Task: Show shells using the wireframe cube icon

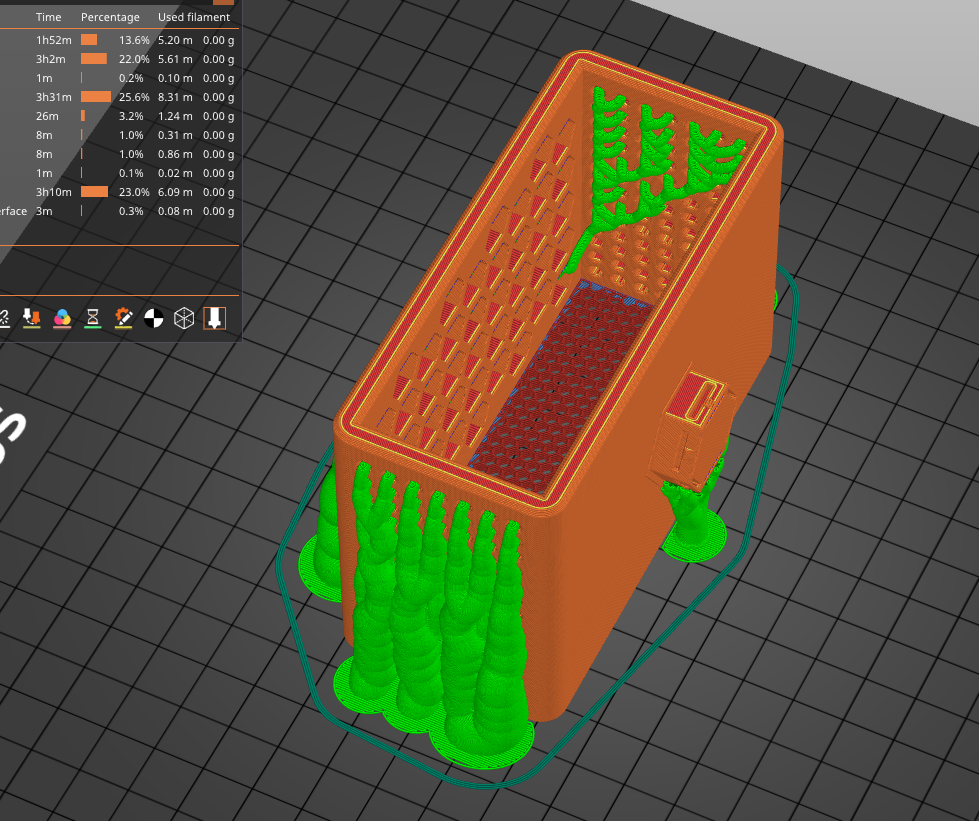Action: (184, 318)
